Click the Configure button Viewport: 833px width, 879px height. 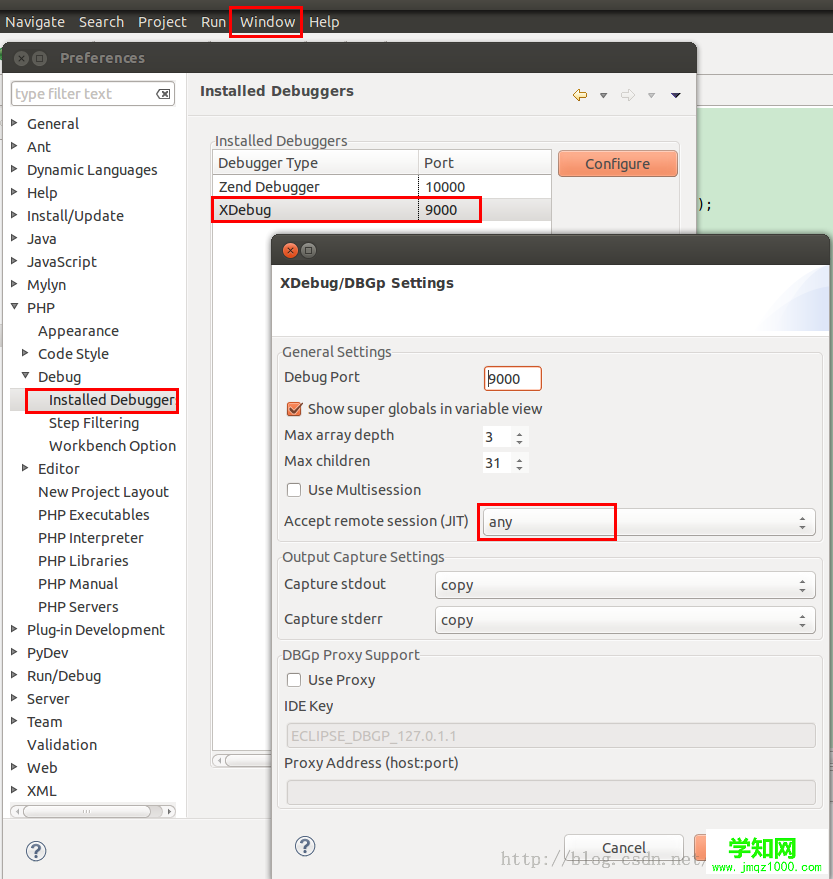point(618,164)
